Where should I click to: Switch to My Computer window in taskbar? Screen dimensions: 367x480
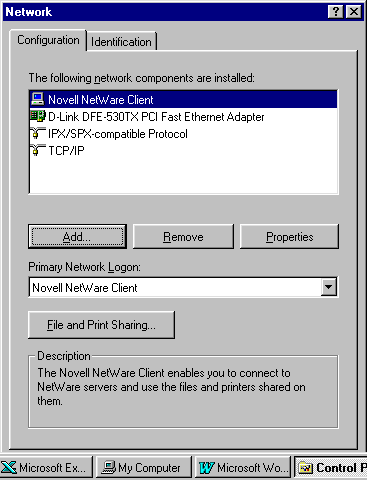tap(144, 467)
